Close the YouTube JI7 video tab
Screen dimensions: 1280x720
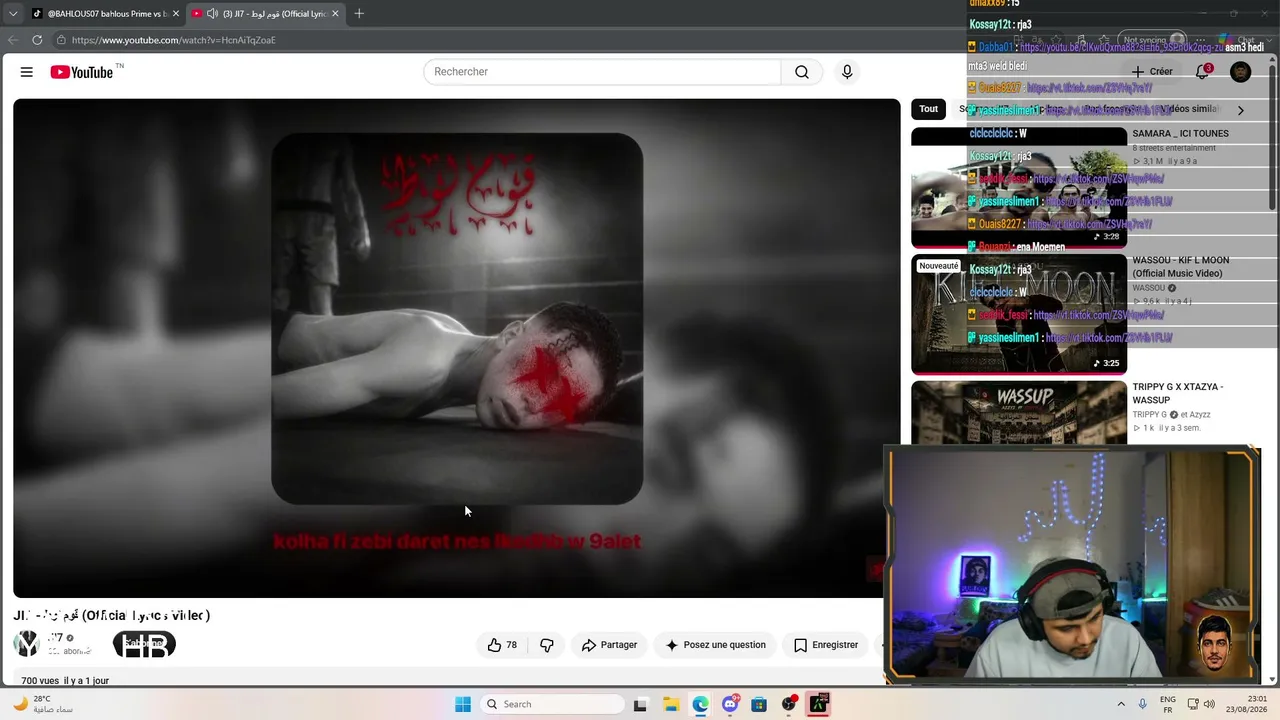tap(335, 14)
